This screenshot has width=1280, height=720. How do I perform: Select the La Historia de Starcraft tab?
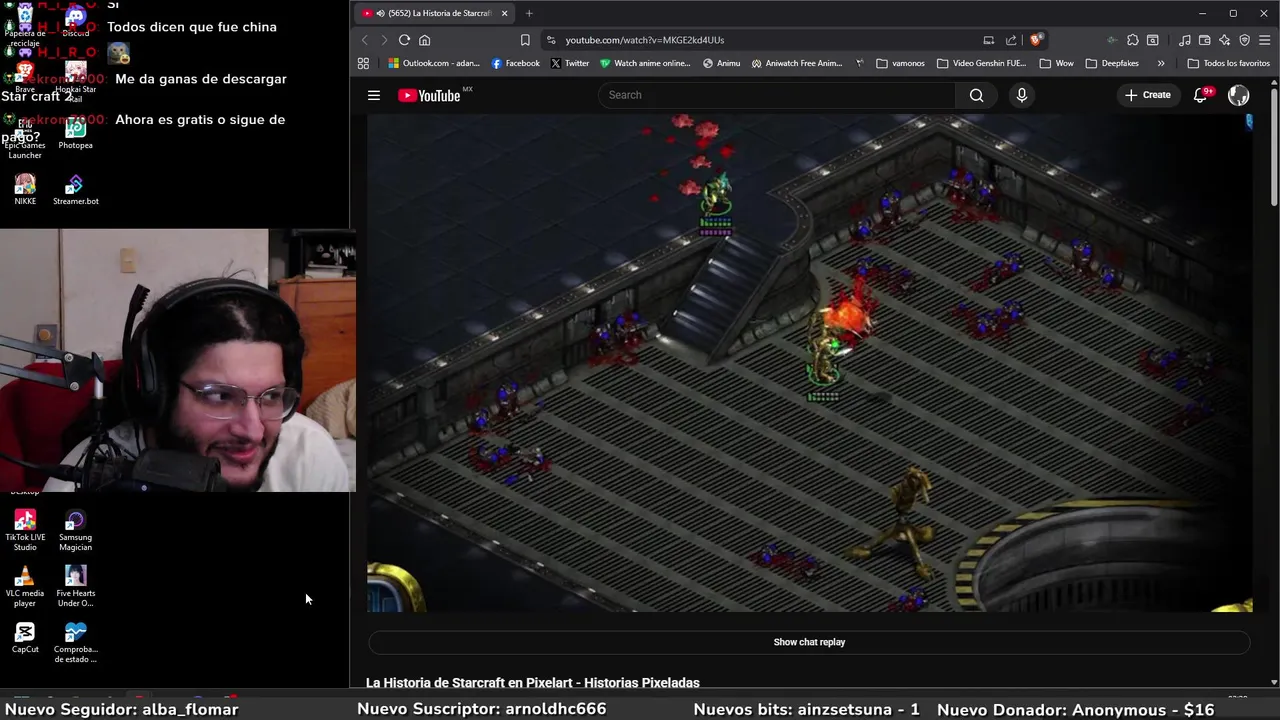click(x=436, y=13)
